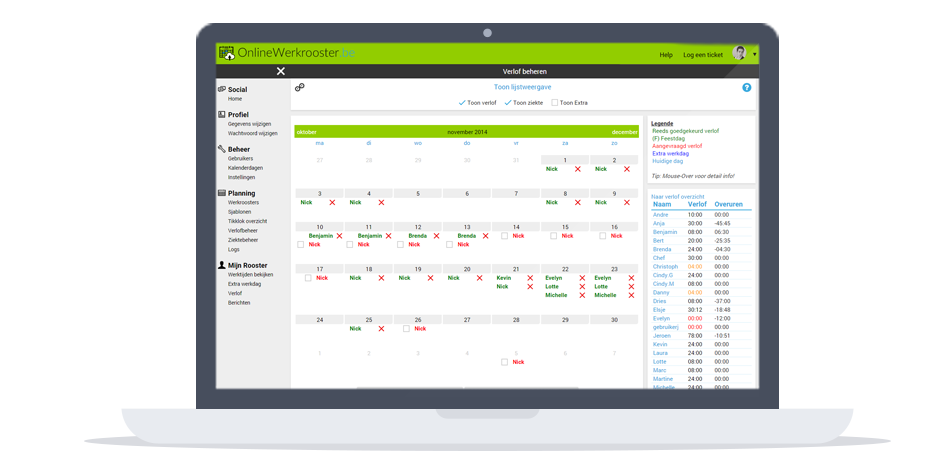Click the link chain icon in the toolbar

300,88
